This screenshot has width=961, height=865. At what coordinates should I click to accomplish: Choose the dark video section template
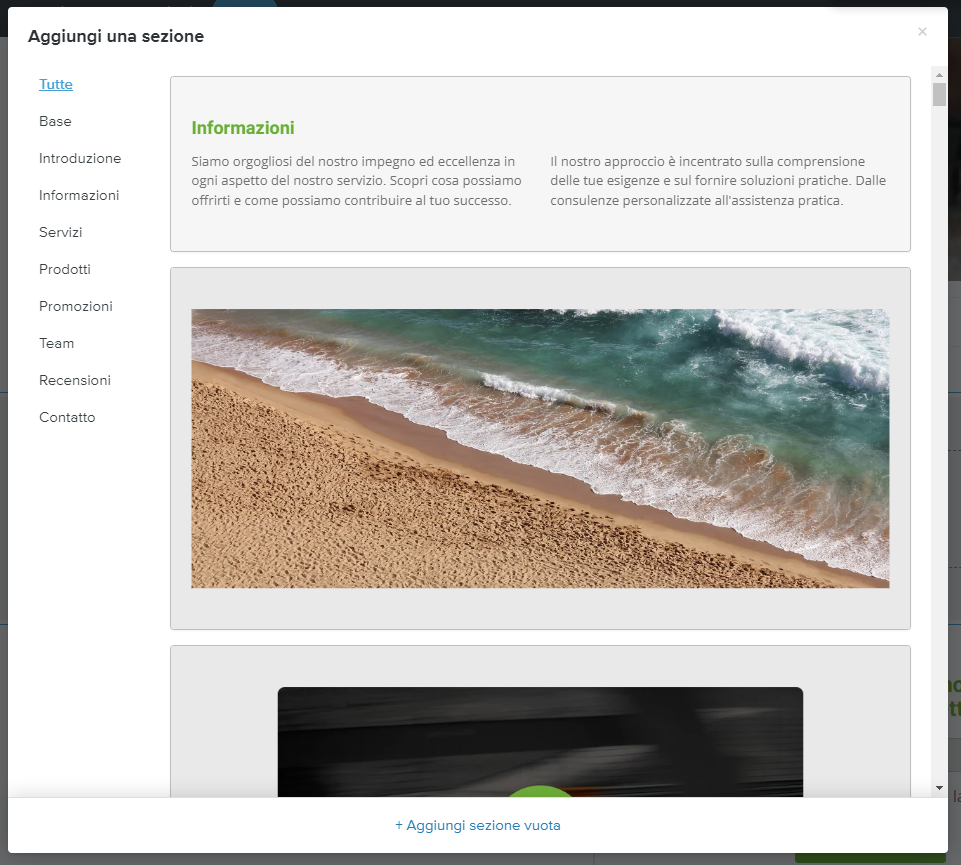pyautogui.click(x=540, y=721)
